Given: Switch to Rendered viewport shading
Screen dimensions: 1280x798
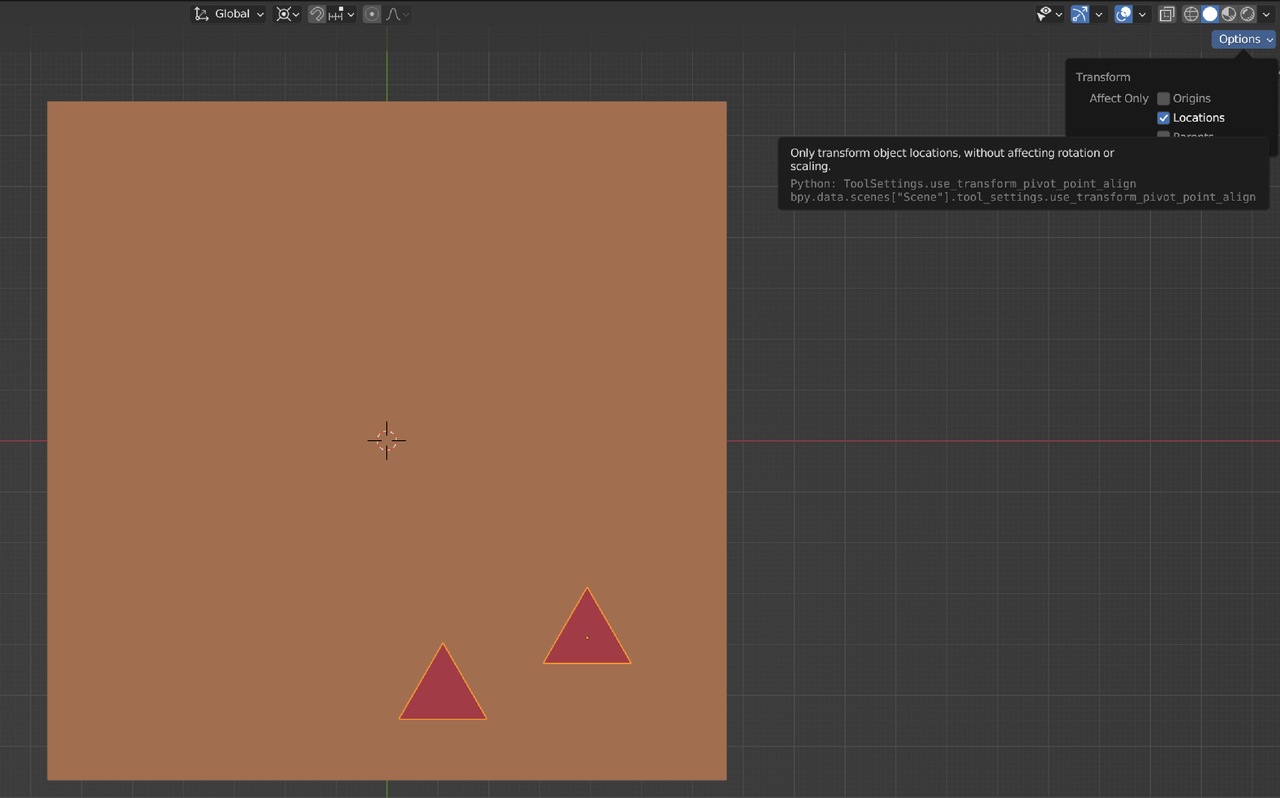Looking at the screenshot, I should coord(1248,14).
